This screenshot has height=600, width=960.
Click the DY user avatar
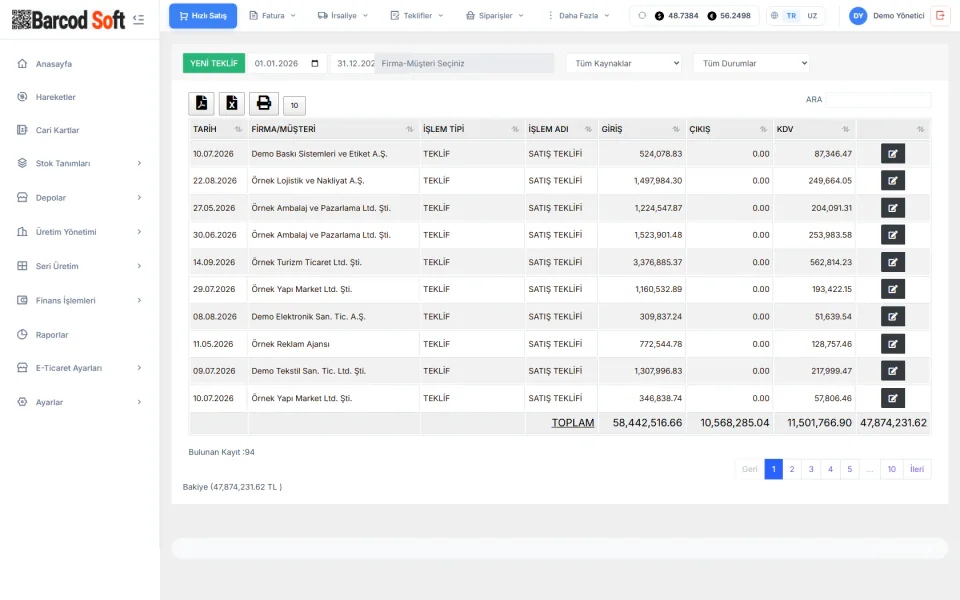tap(858, 16)
